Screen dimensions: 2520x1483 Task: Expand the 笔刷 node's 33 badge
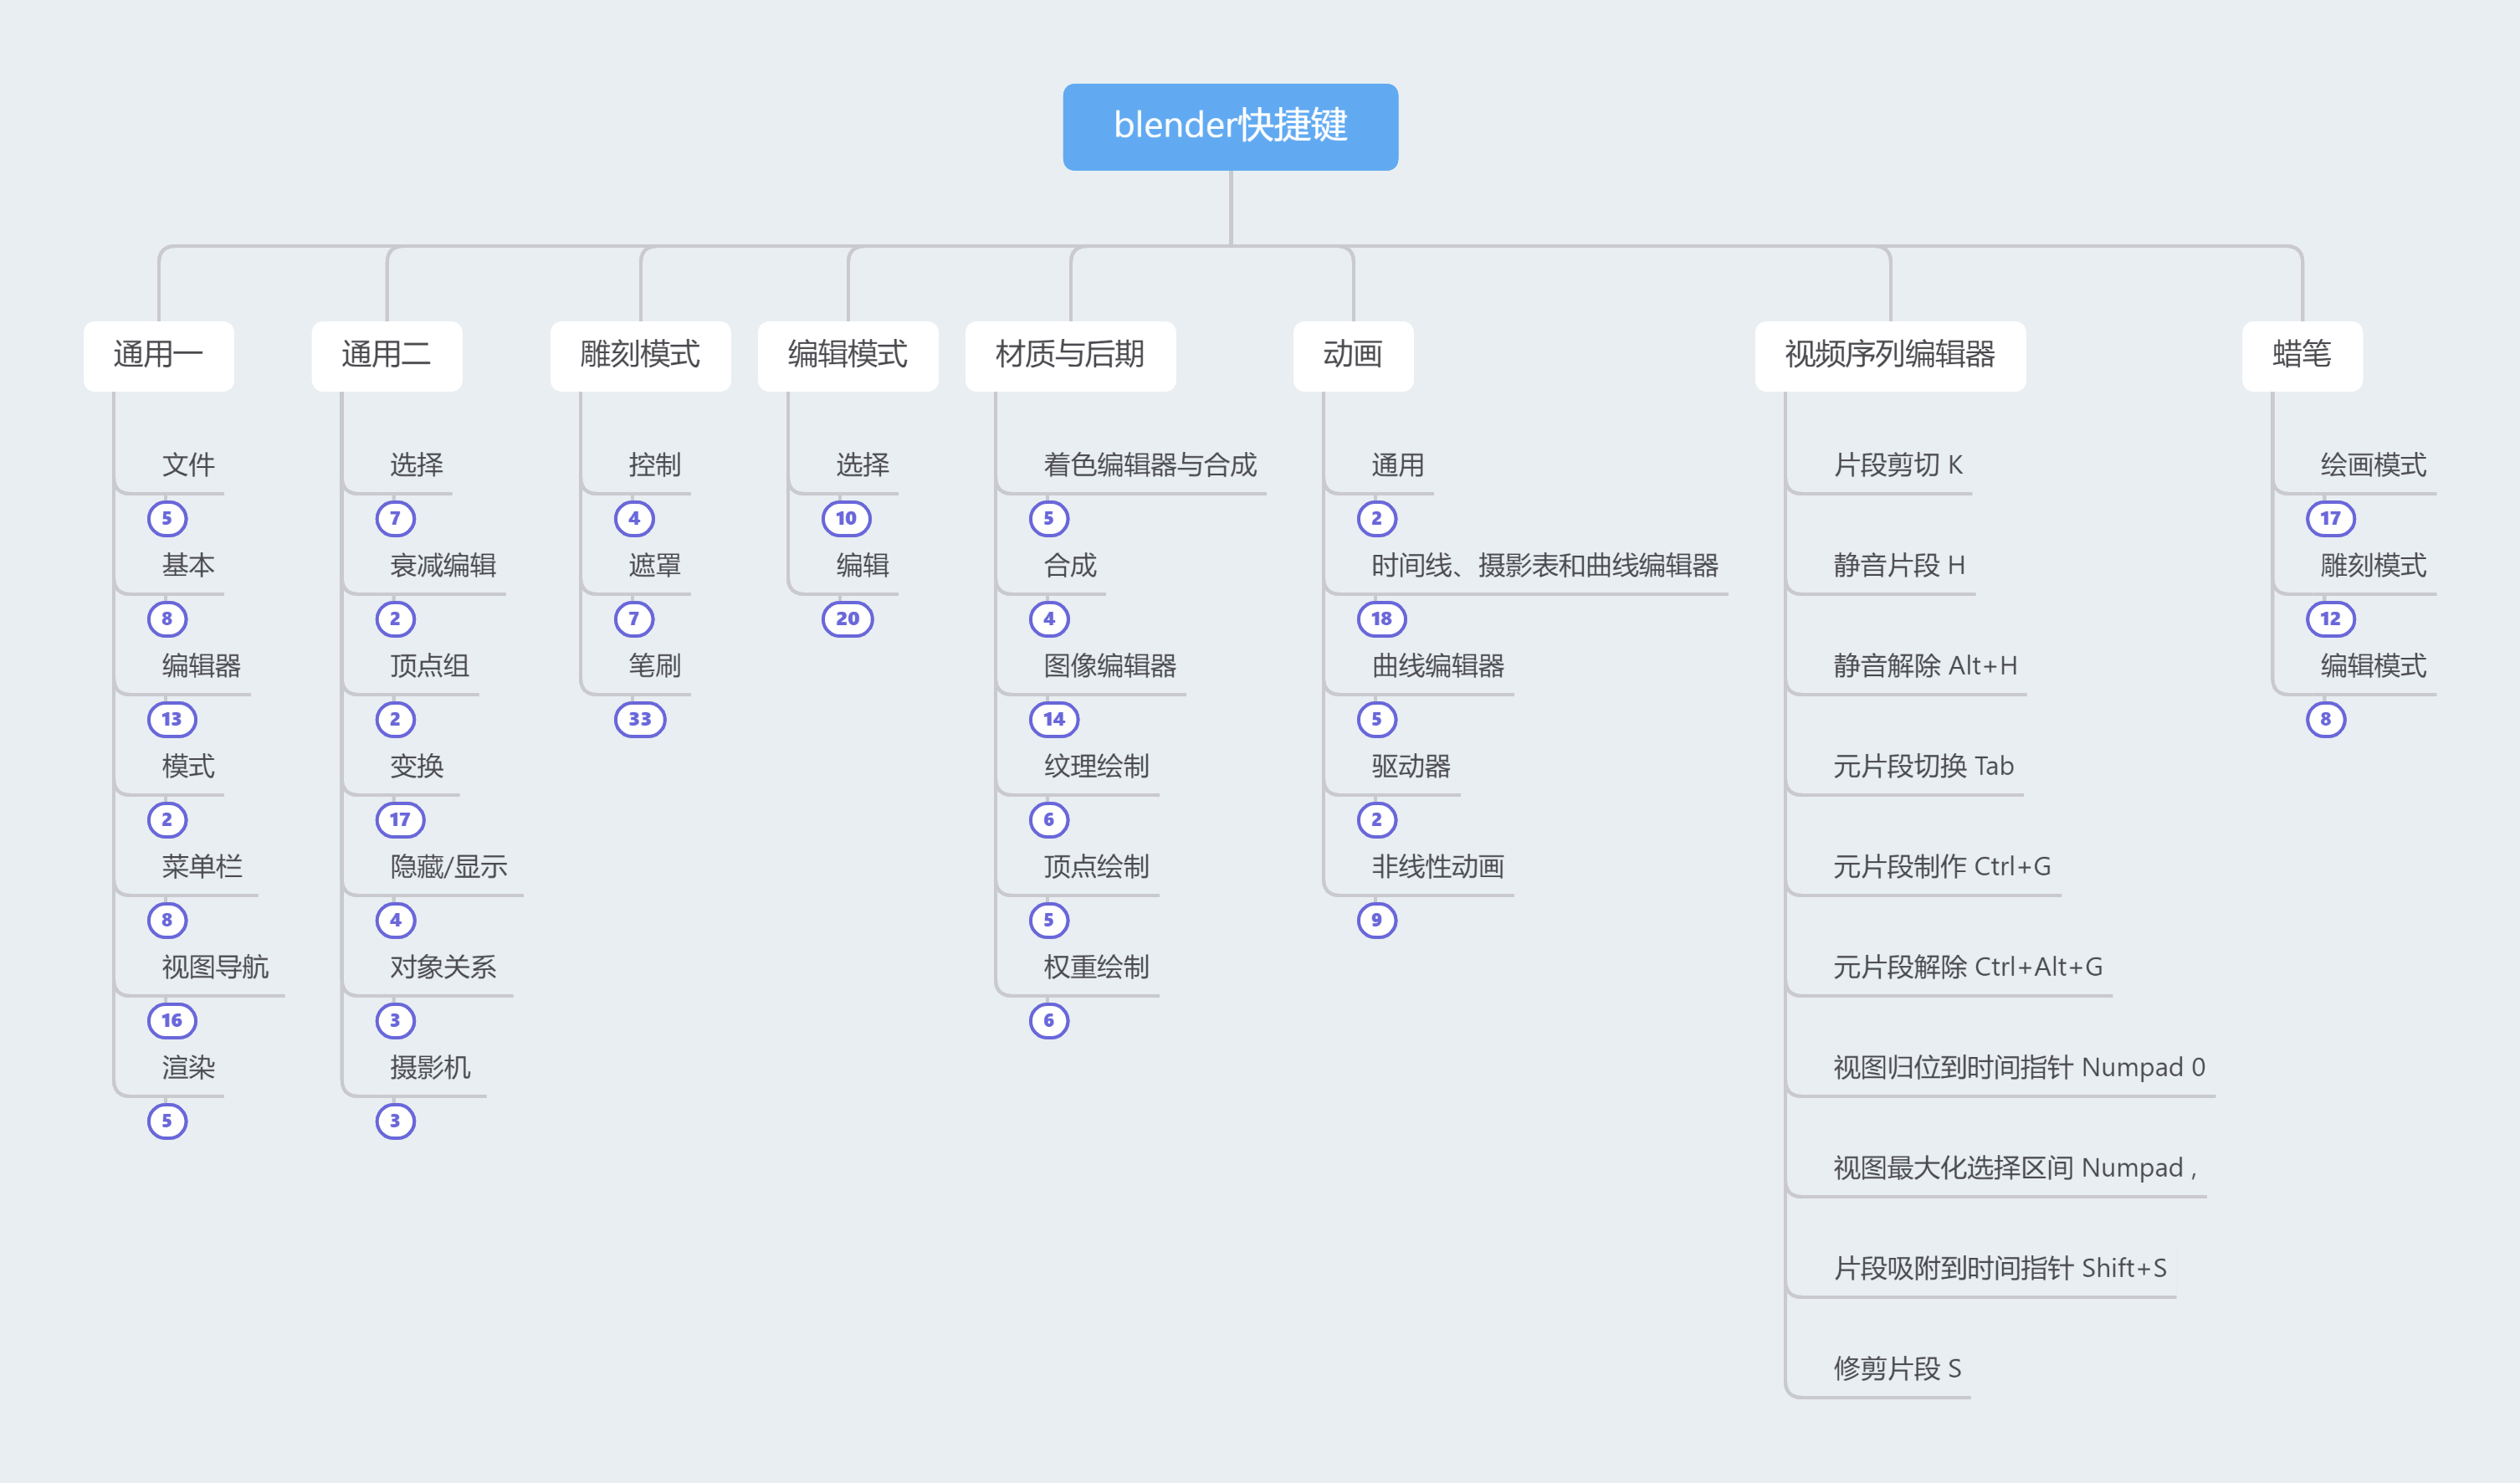(640, 719)
